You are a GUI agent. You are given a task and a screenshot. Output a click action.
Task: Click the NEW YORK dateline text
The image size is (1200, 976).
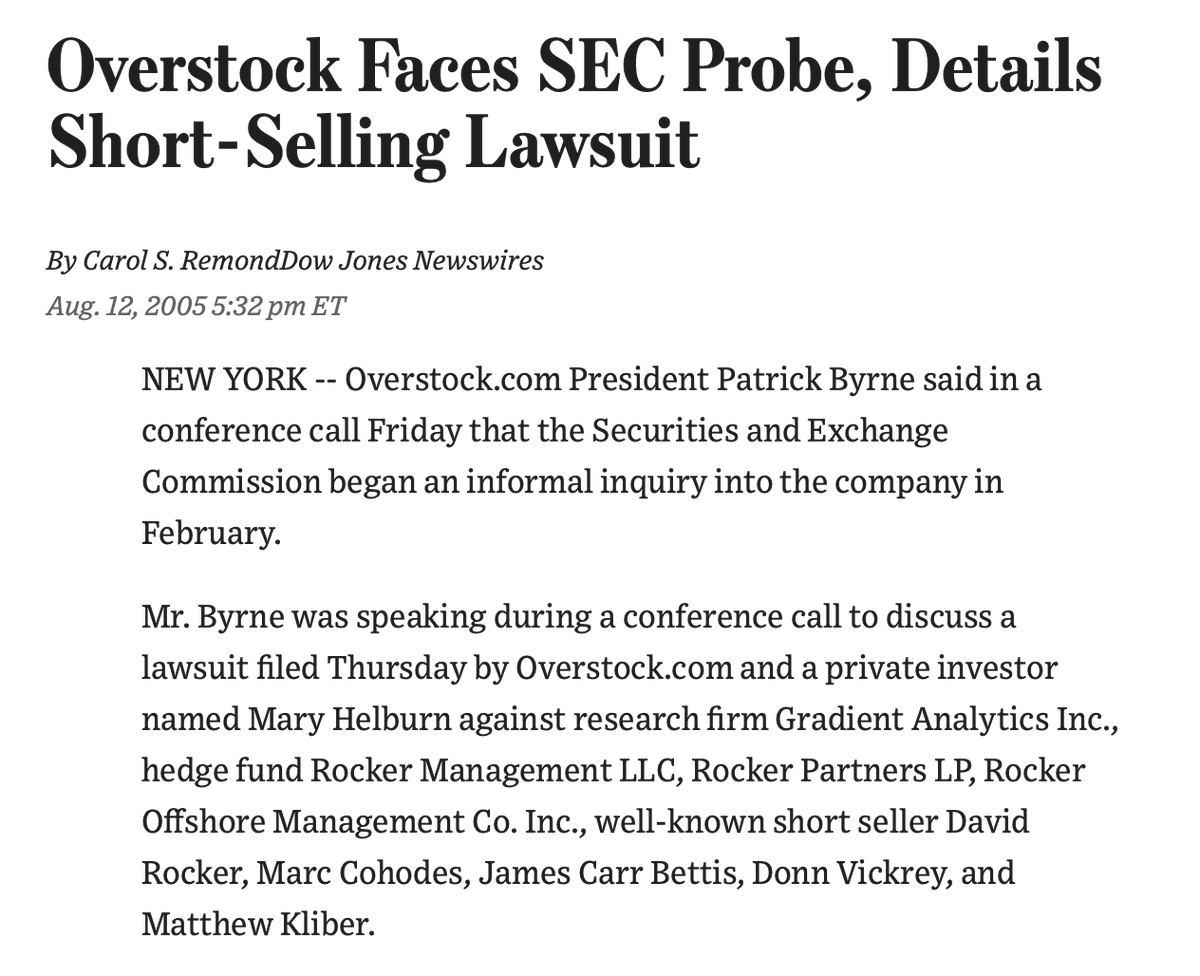224,381
